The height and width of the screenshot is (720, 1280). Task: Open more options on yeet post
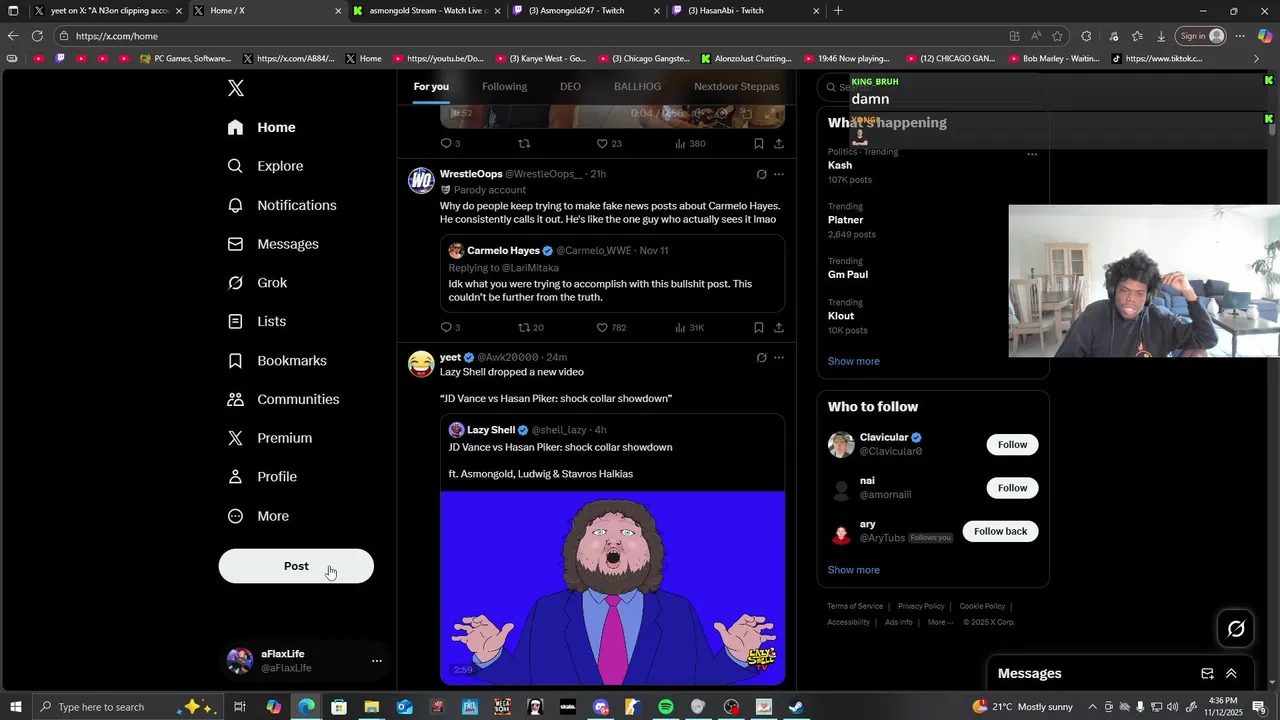[x=779, y=357]
